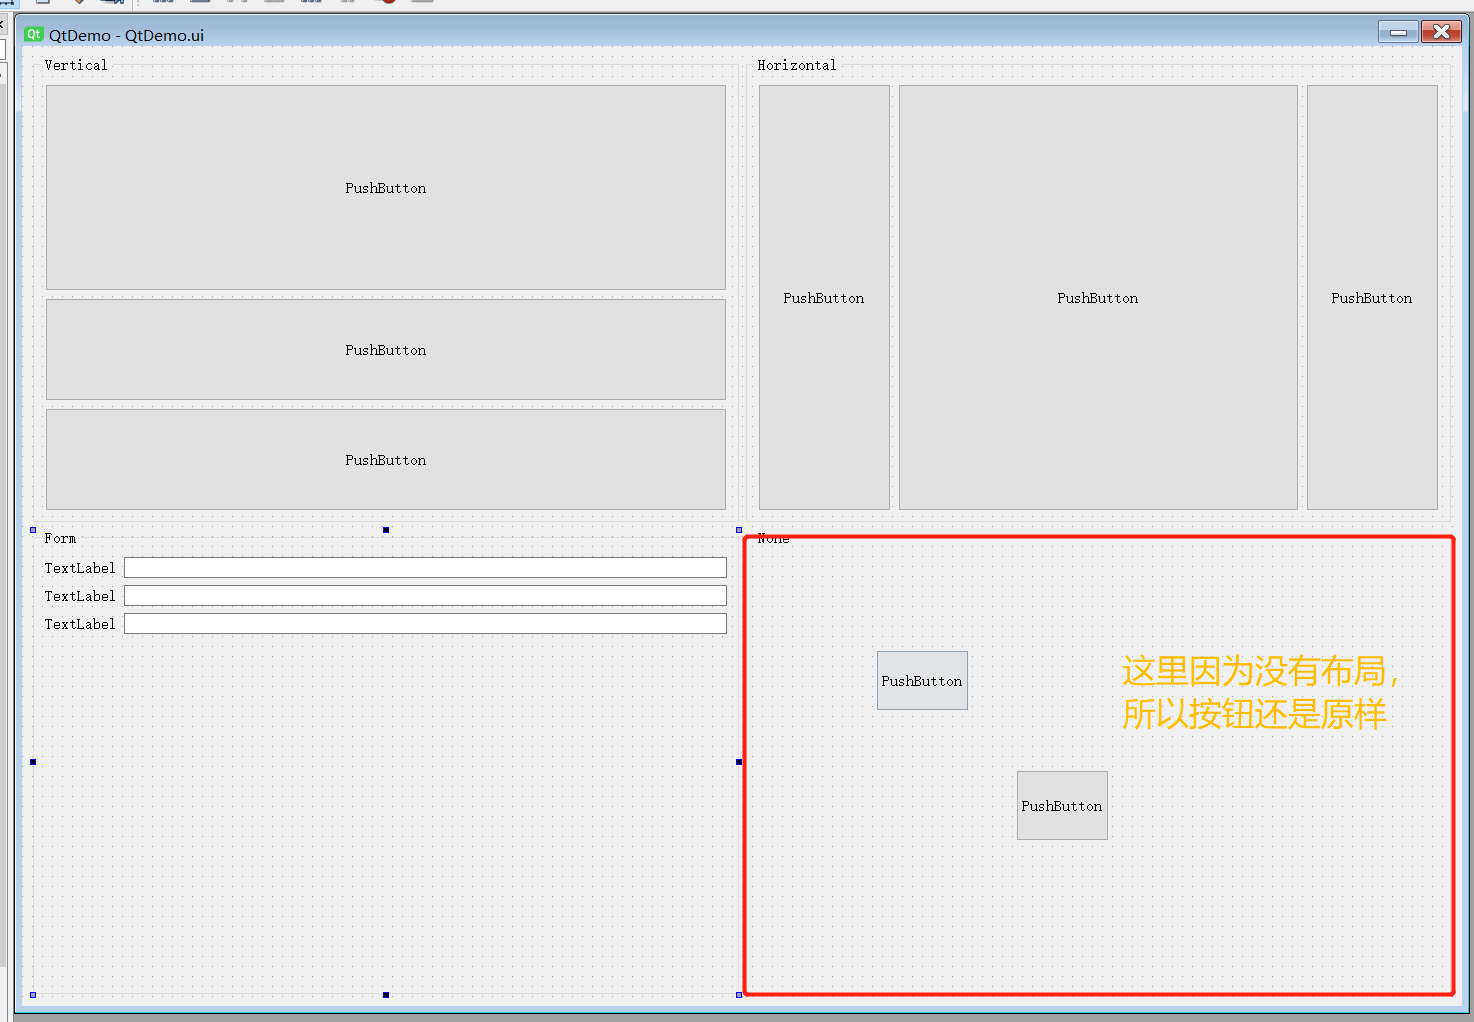
Task: Select the left narrow PushButton in Horizontal group
Action: (x=823, y=298)
